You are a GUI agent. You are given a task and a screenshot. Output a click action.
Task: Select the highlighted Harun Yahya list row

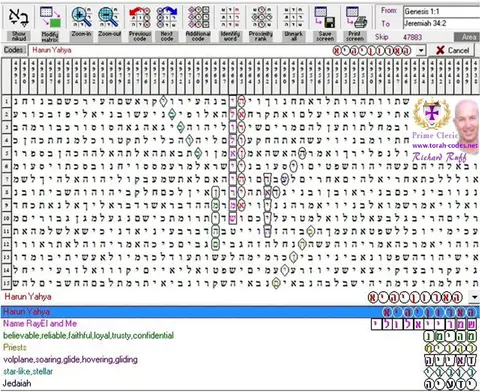[x=239, y=312]
